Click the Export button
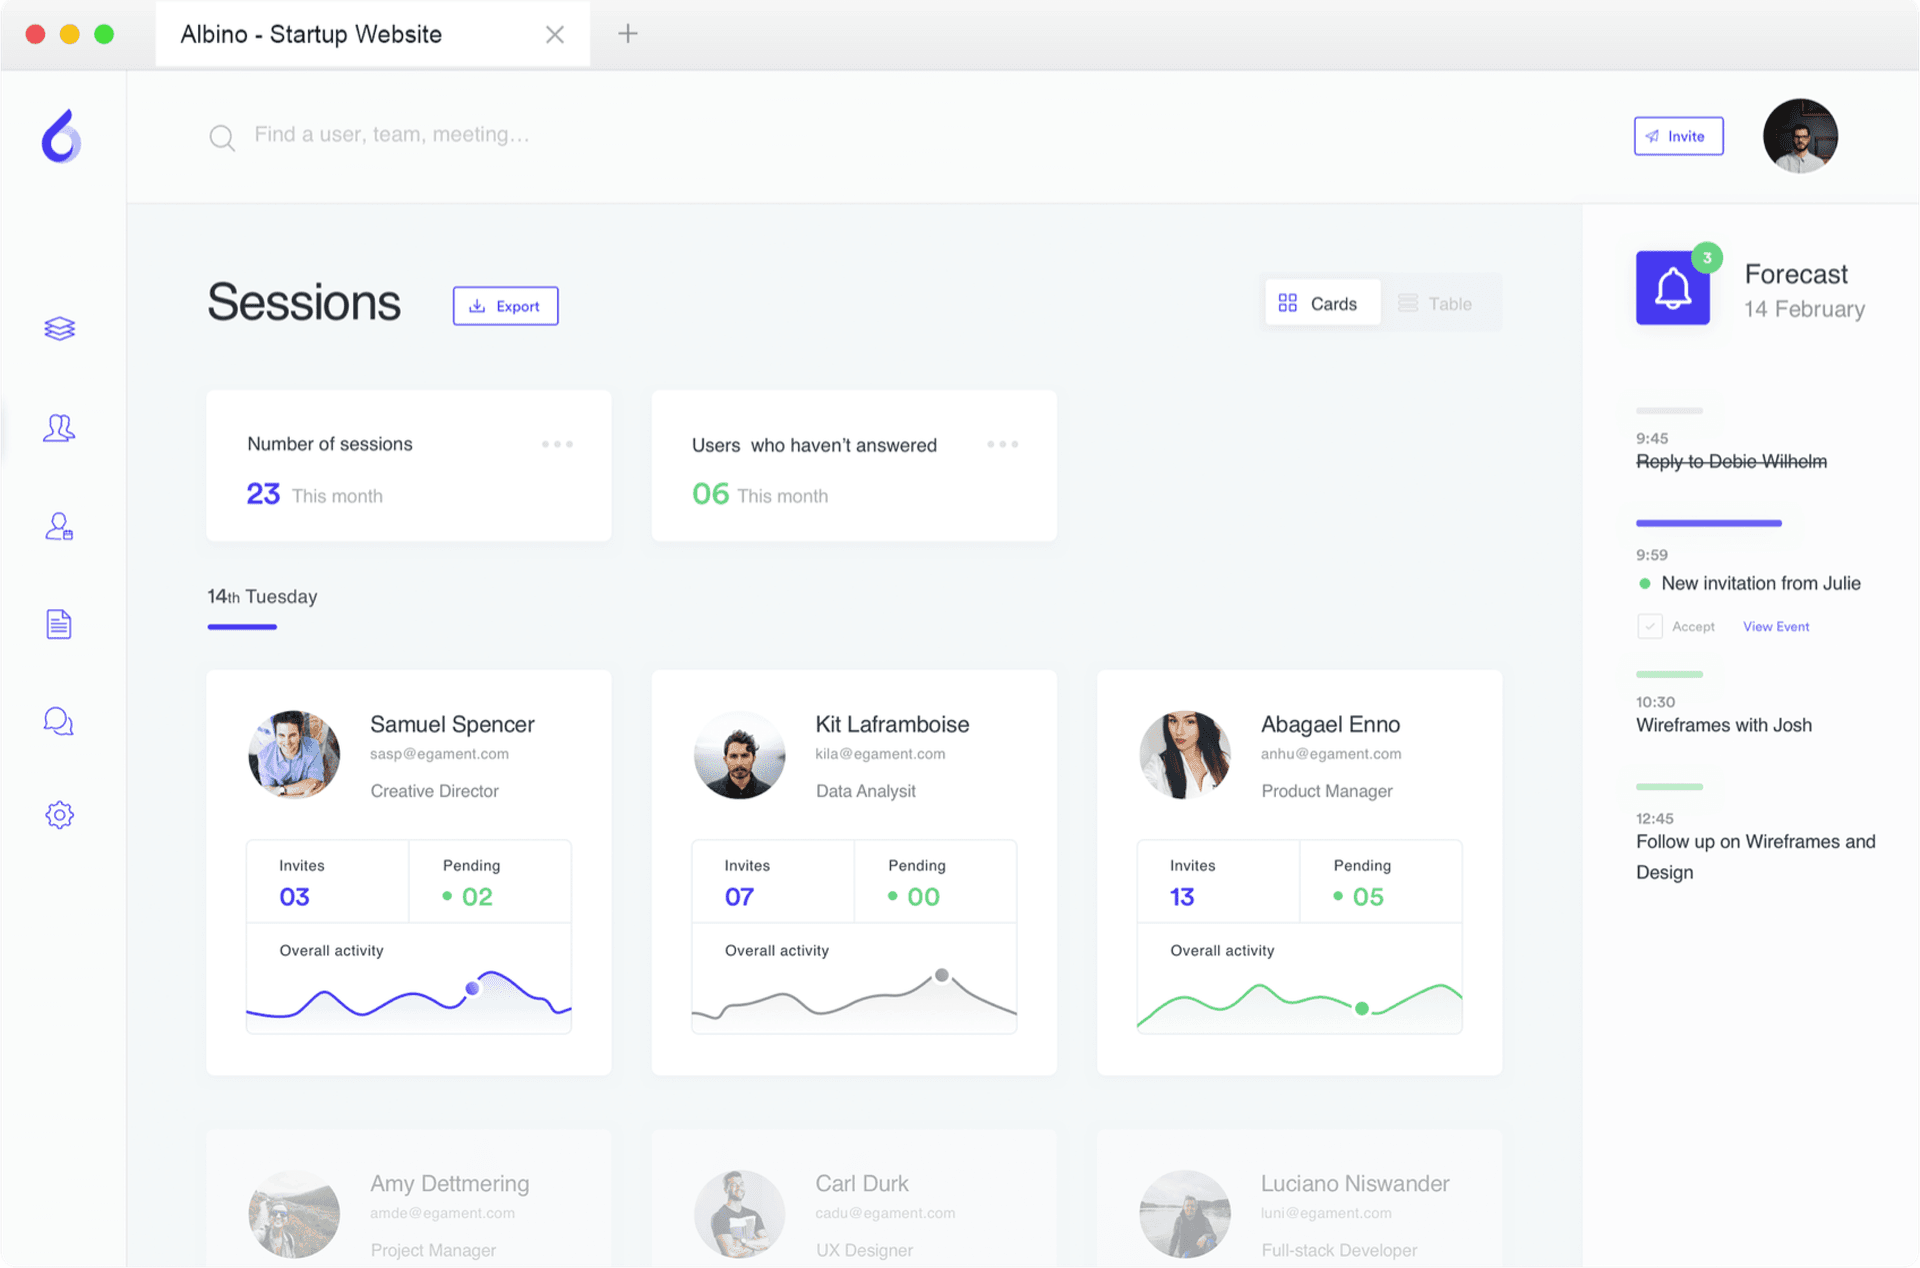The width and height of the screenshot is (1920, 1268). pos(505,306)
